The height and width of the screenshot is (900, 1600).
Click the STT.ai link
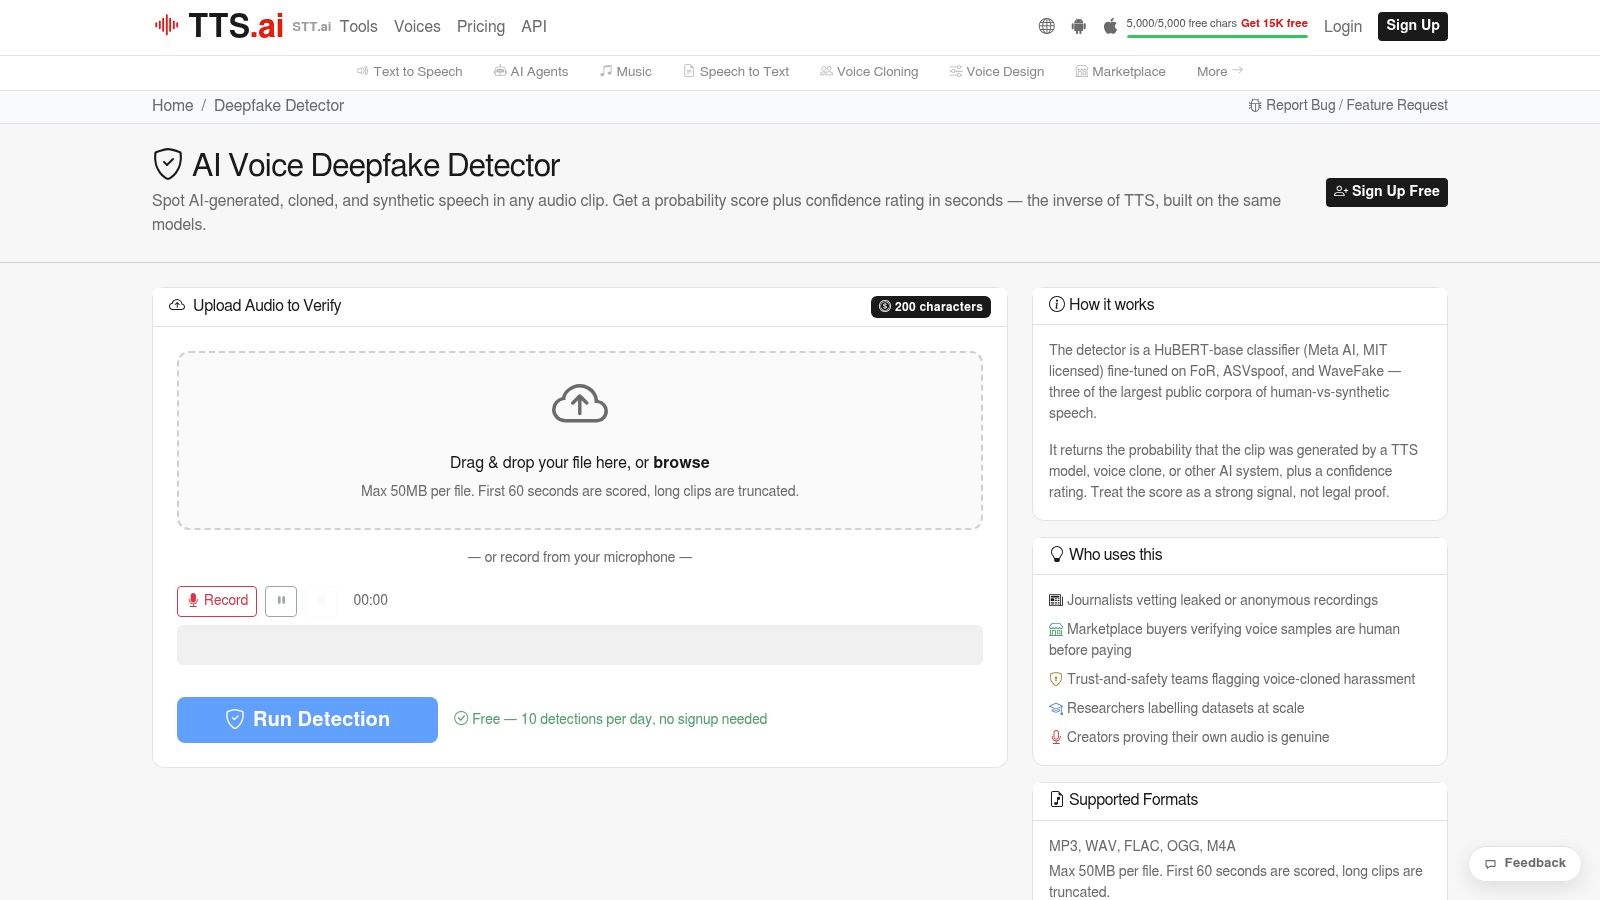click(x=311, y=27)
